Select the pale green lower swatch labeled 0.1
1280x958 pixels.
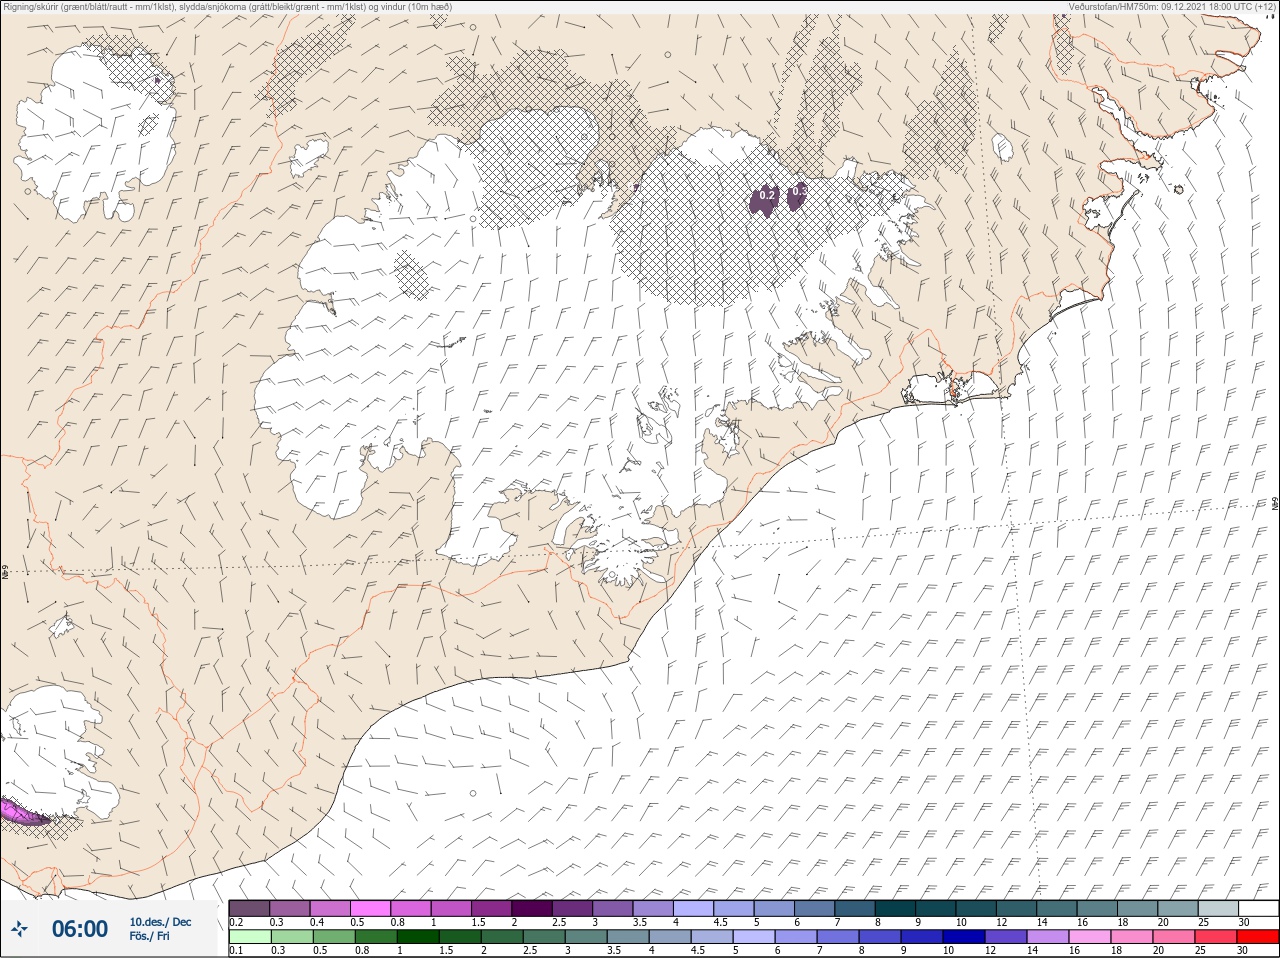click(x=249, y=937)
